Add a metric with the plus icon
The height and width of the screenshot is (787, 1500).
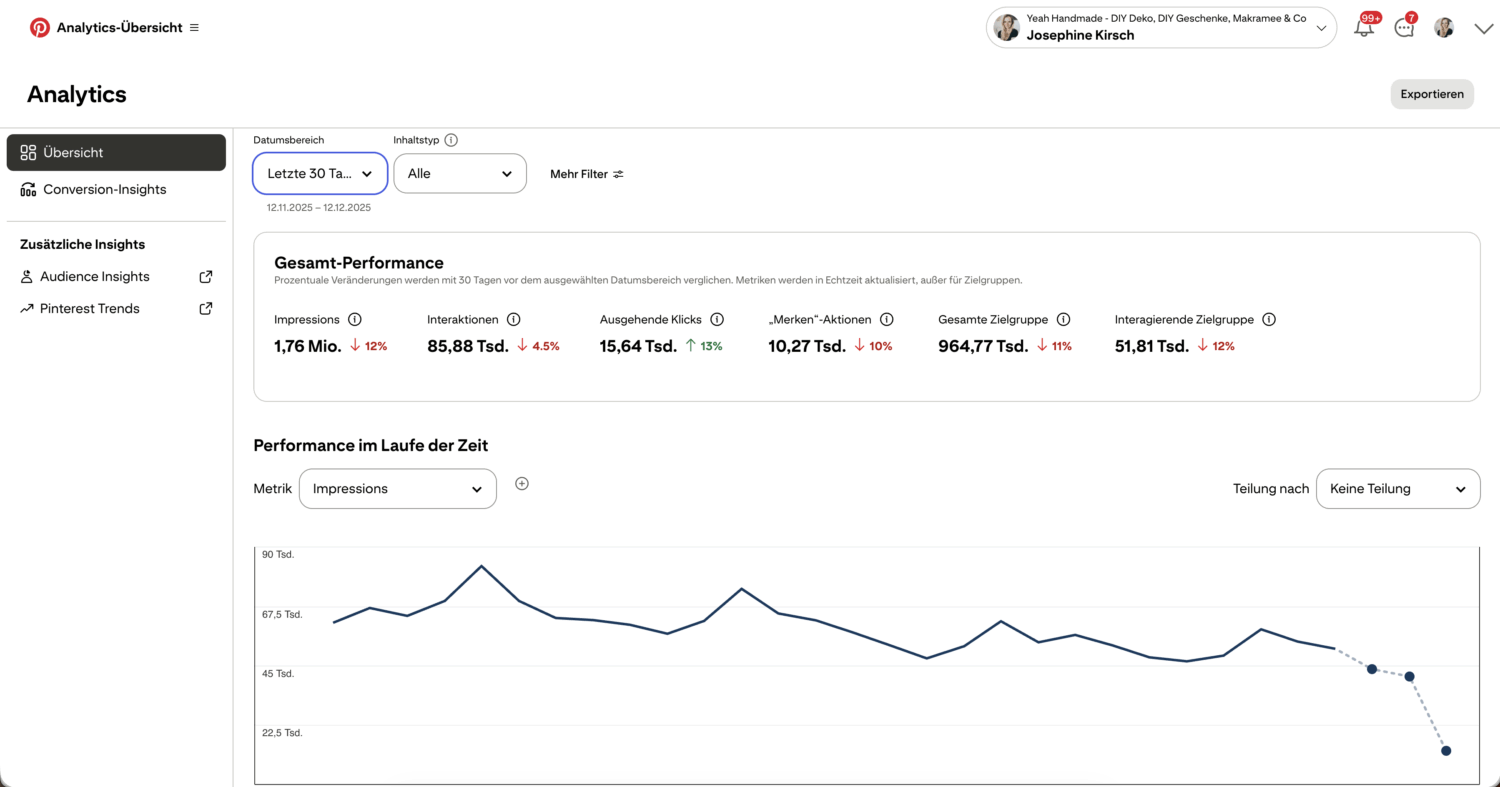[522, 484]
